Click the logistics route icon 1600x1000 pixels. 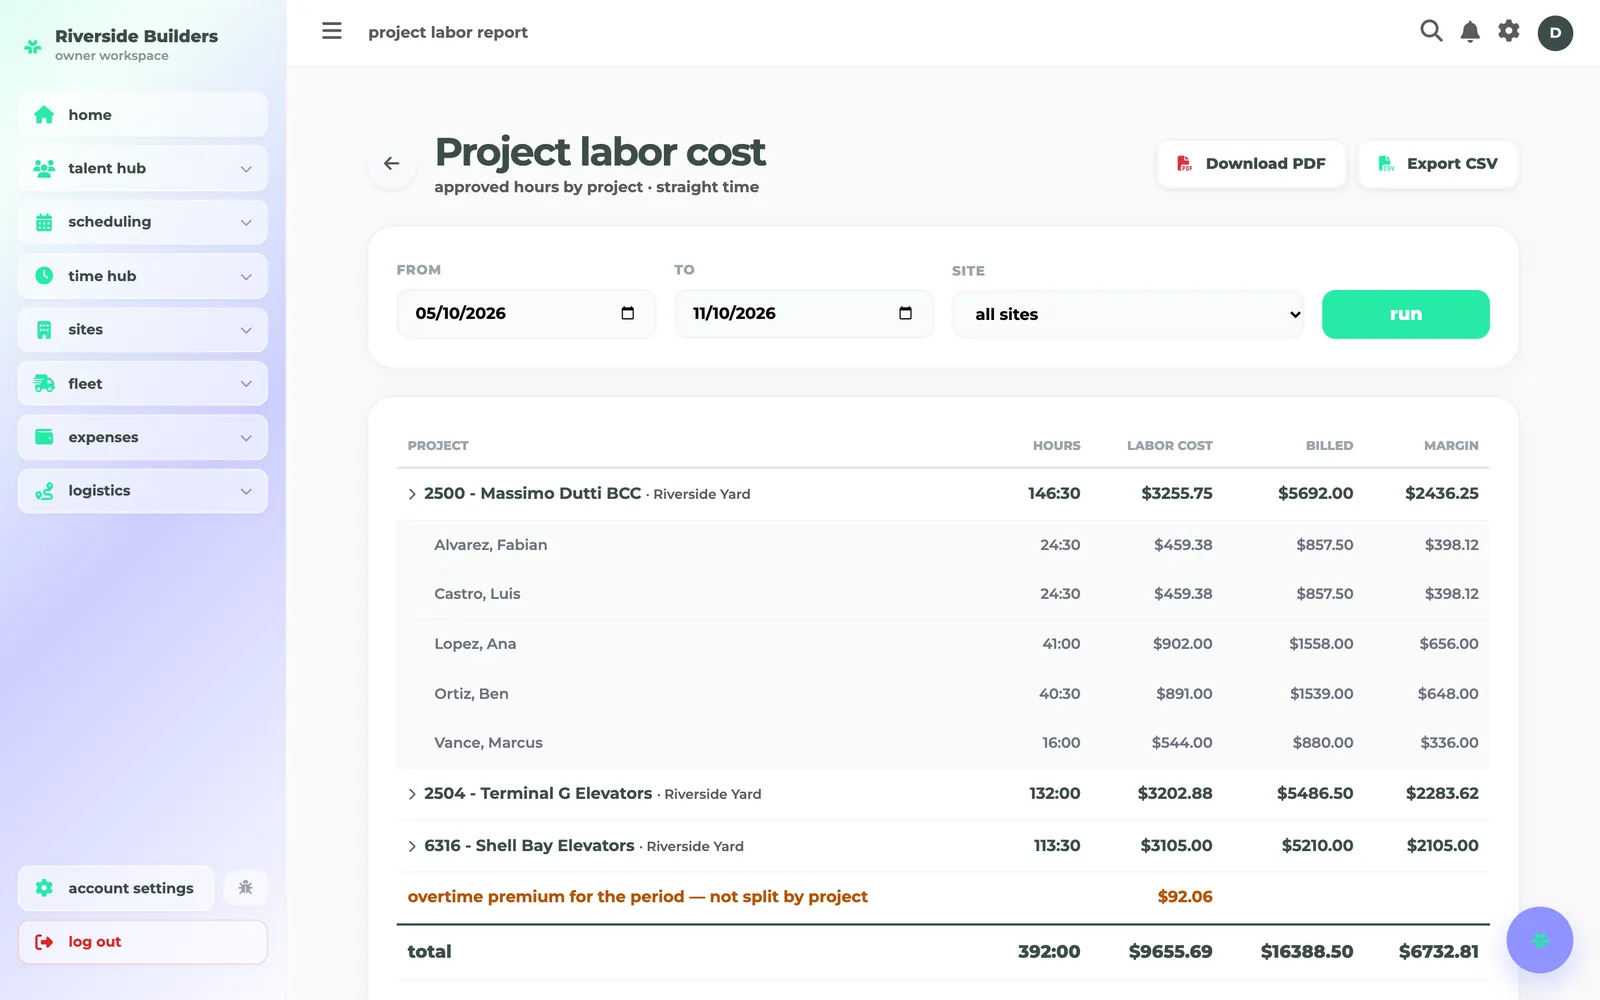44,491
